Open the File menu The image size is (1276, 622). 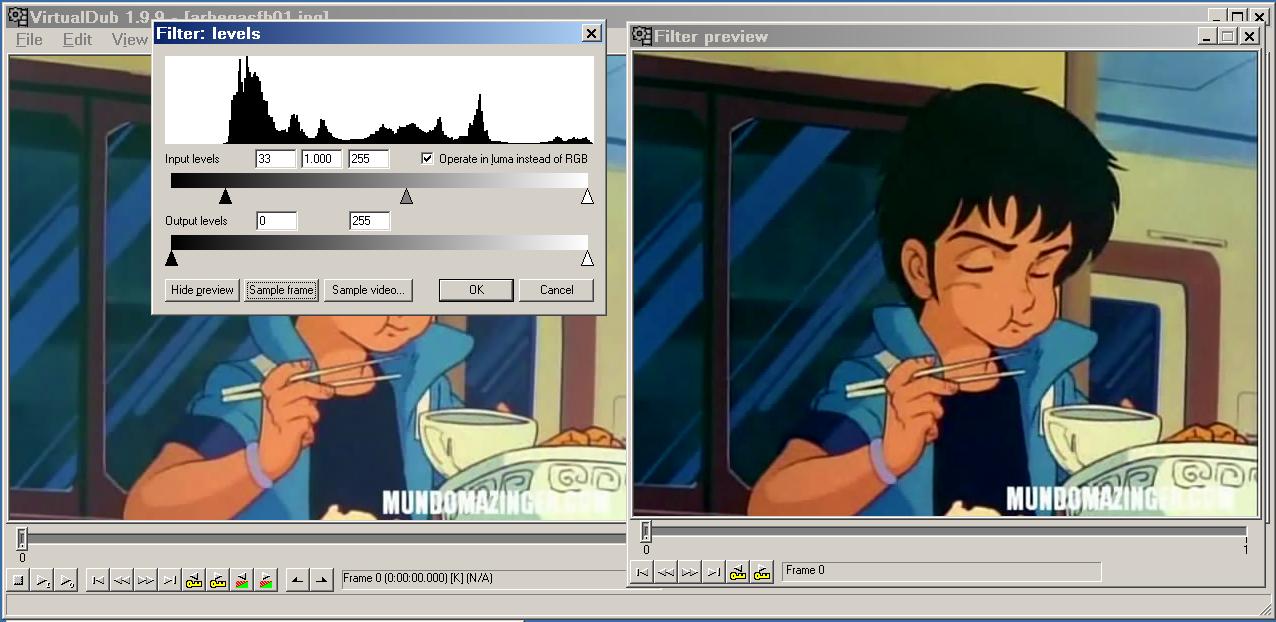click(29, 40)
